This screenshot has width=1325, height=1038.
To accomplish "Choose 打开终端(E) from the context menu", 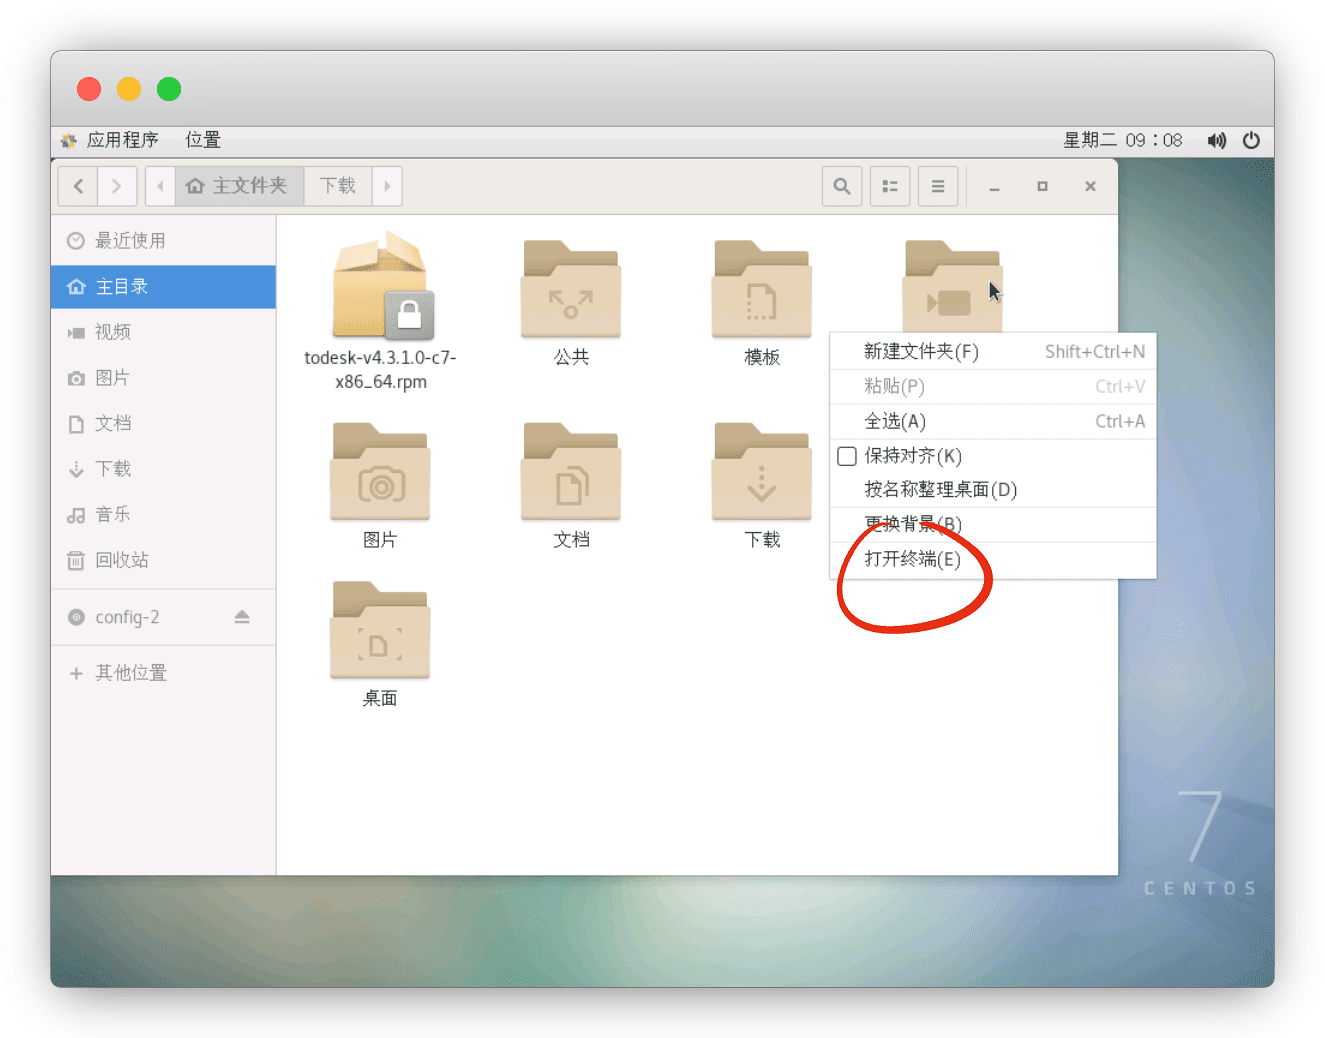I will (912, 559).
